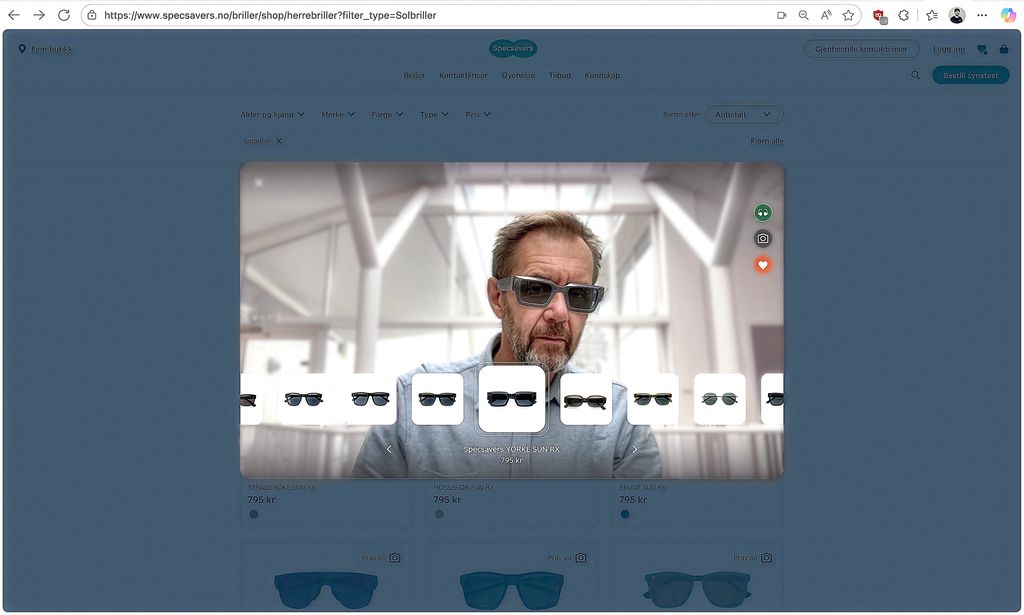Screen dimensions: 1024x615
Task: Close the virtual try-on overlay
Action: 259,183
